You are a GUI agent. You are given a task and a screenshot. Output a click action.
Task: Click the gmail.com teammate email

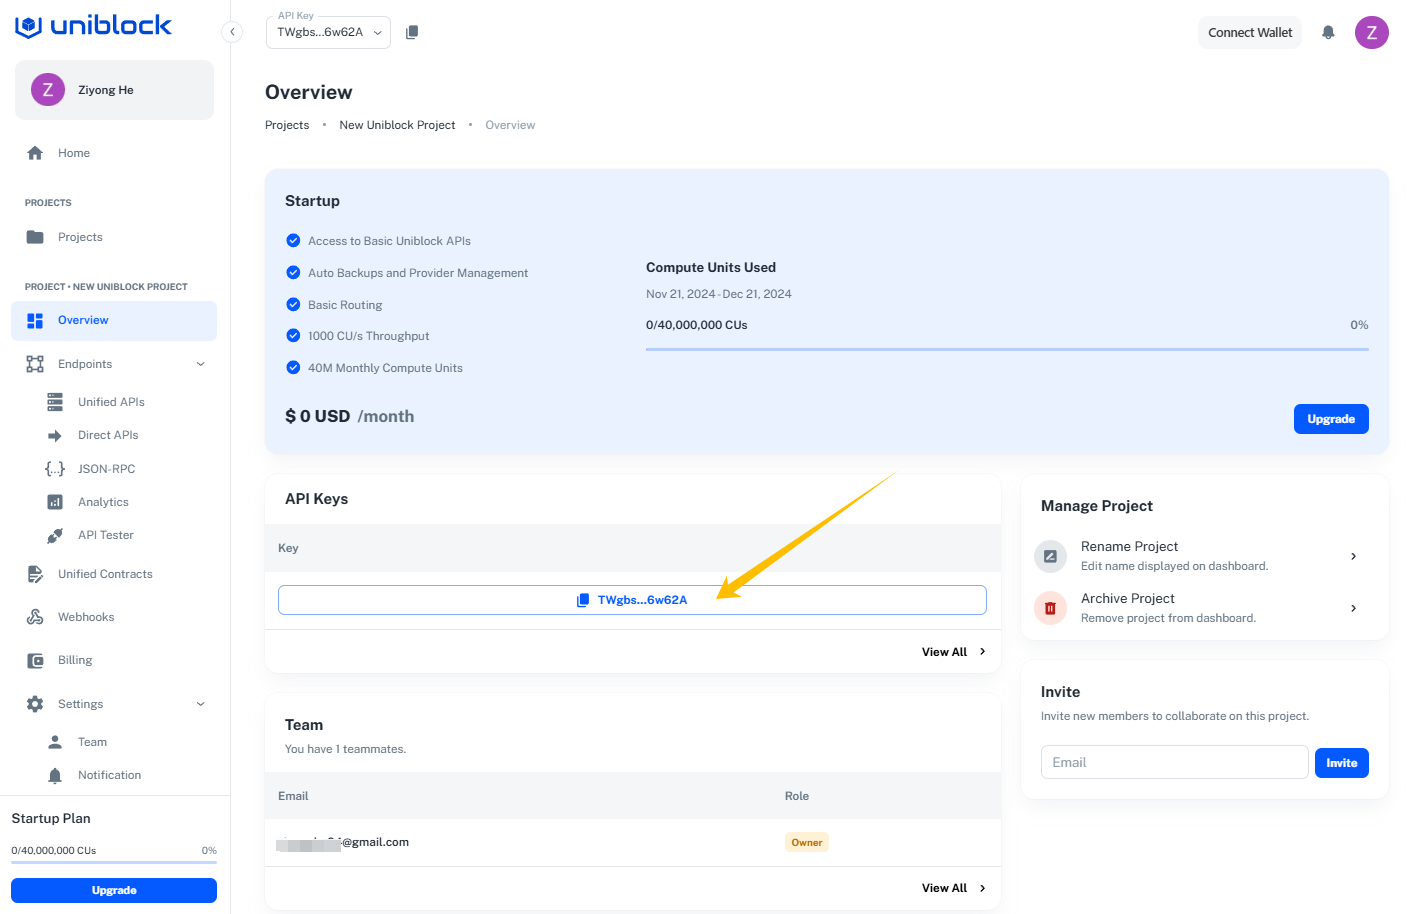click(343, 842)
